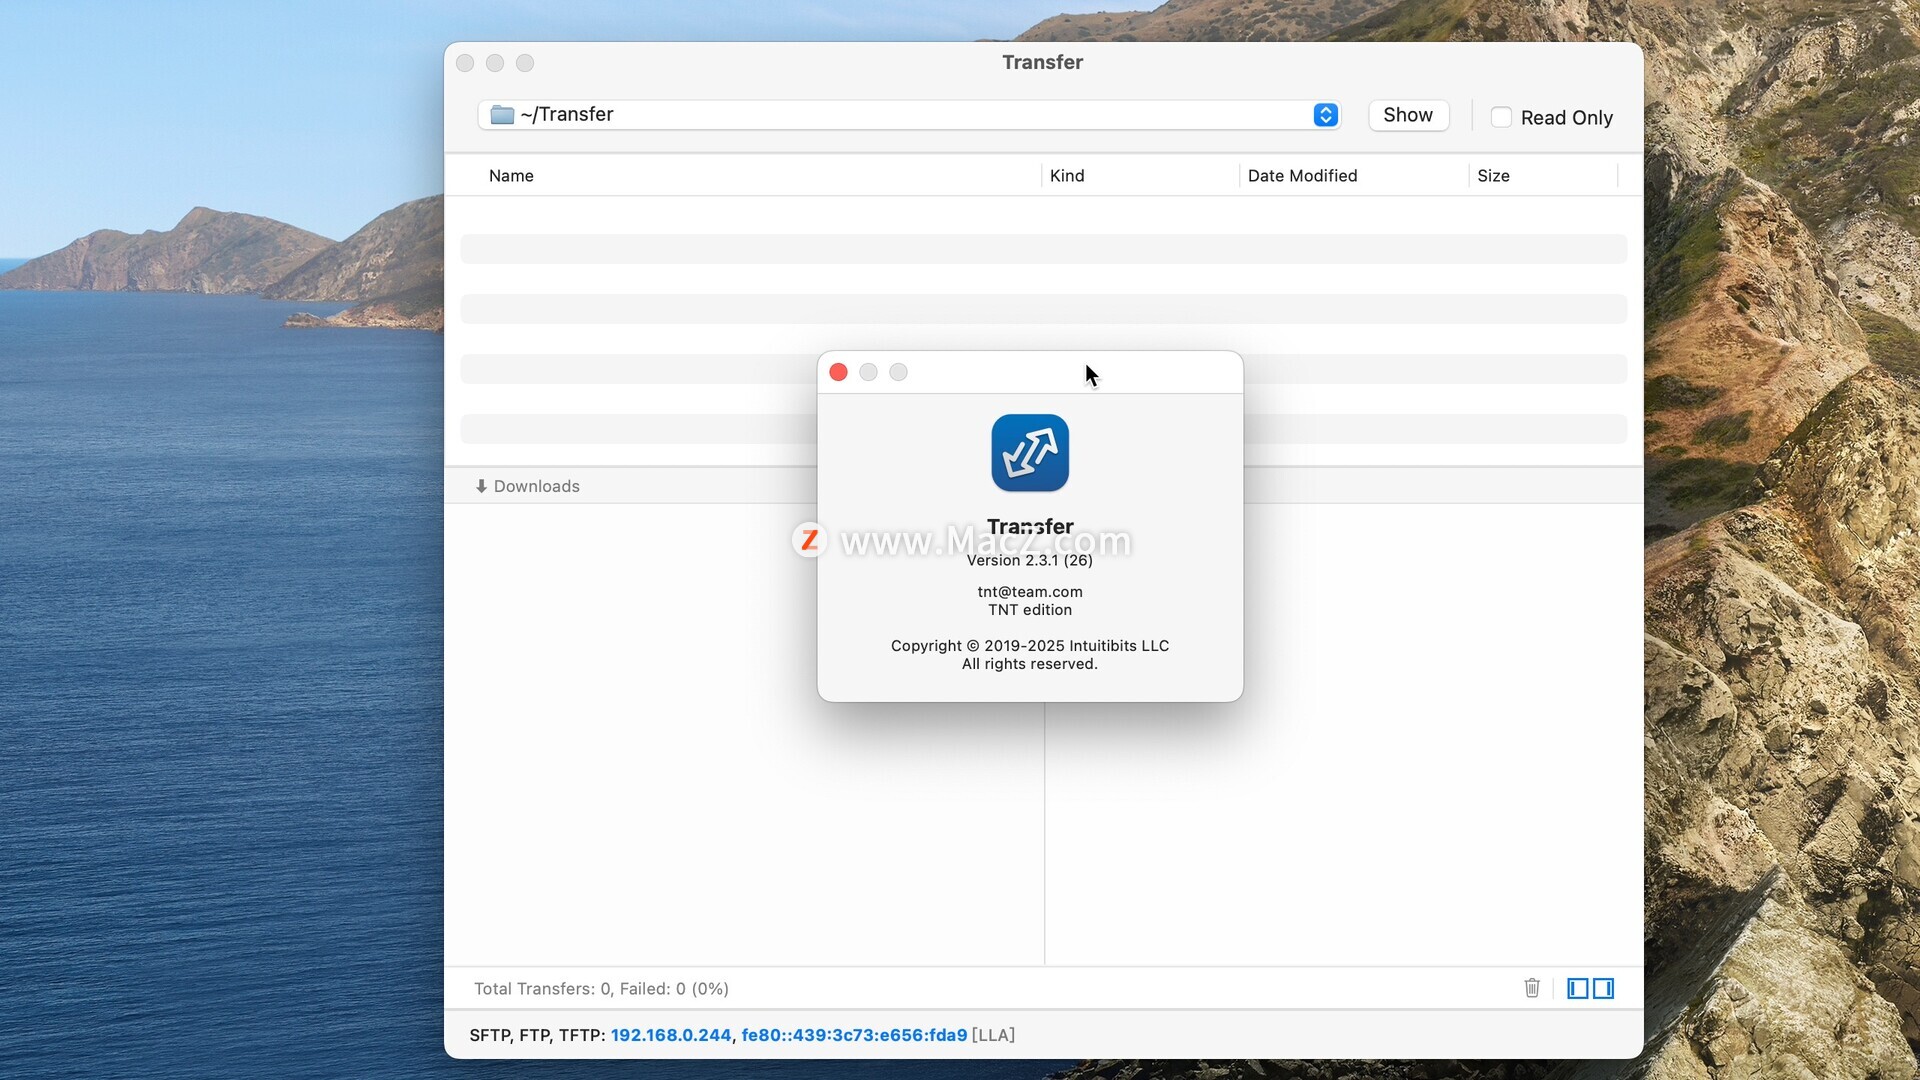Screen dimensions: 1920x1080
Task: Close the About Transfer window
Action: (838, 372)
